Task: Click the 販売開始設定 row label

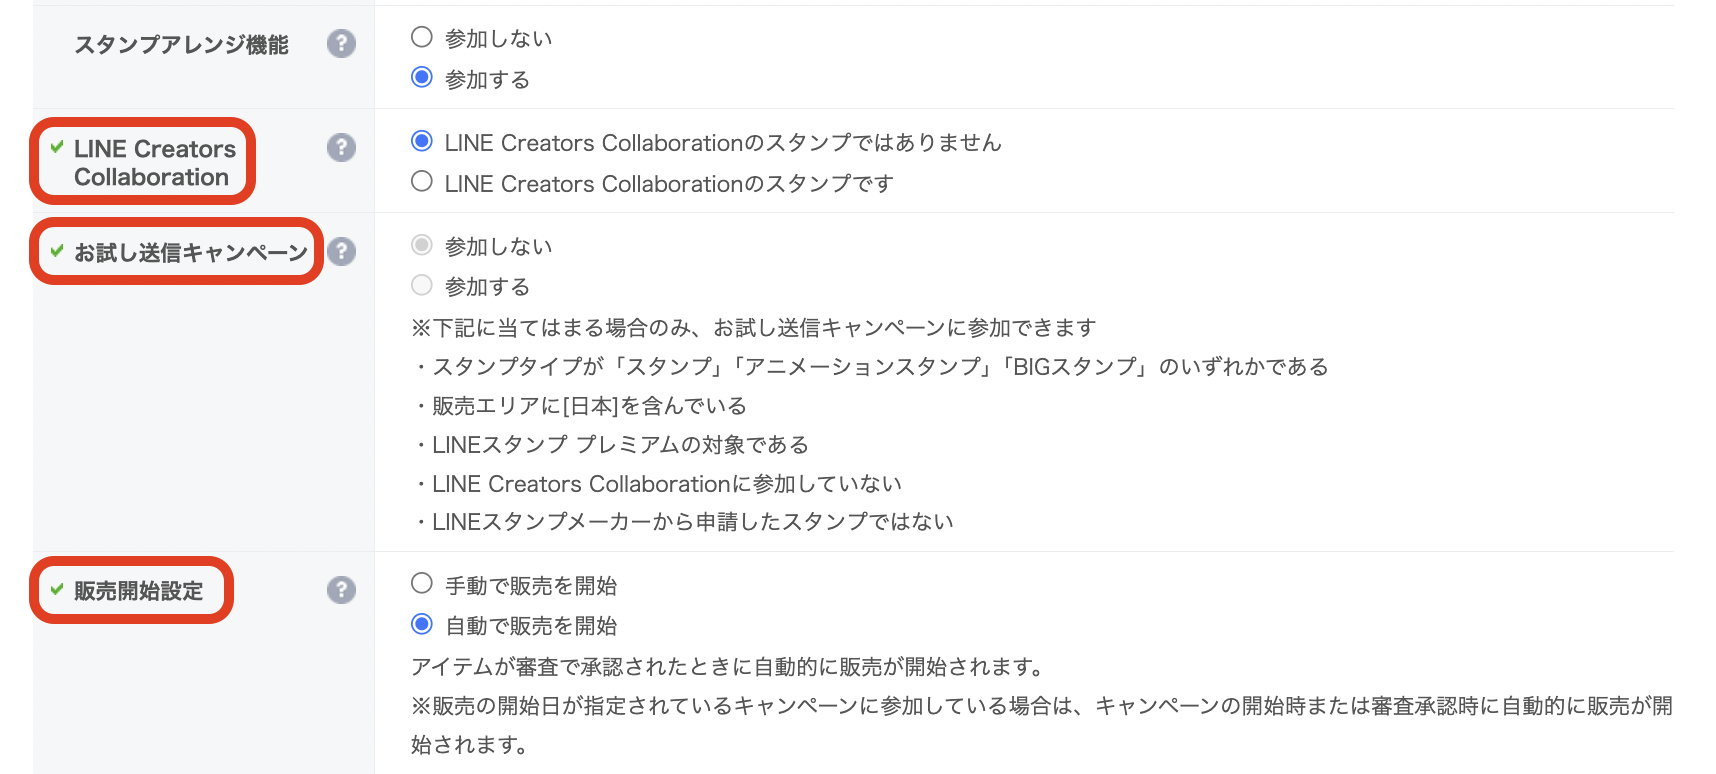Action: (139, 591)
